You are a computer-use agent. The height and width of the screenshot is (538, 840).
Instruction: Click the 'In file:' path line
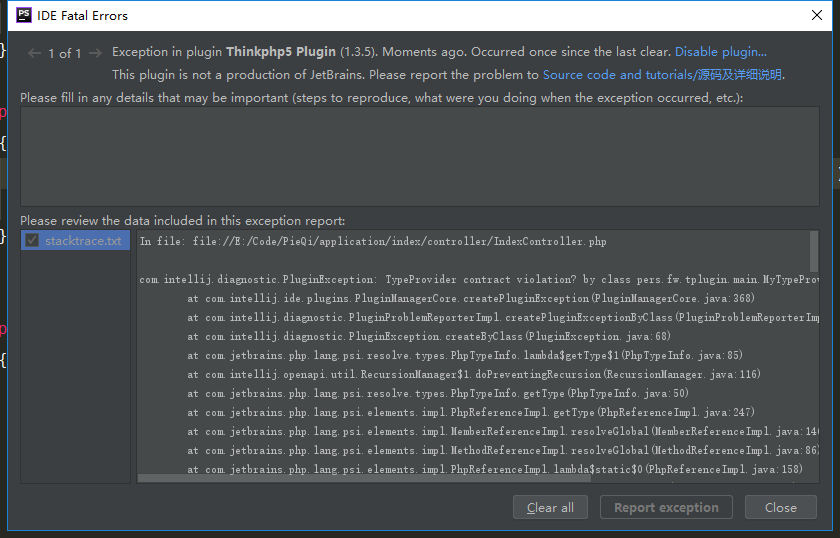[x=373, y=241]
